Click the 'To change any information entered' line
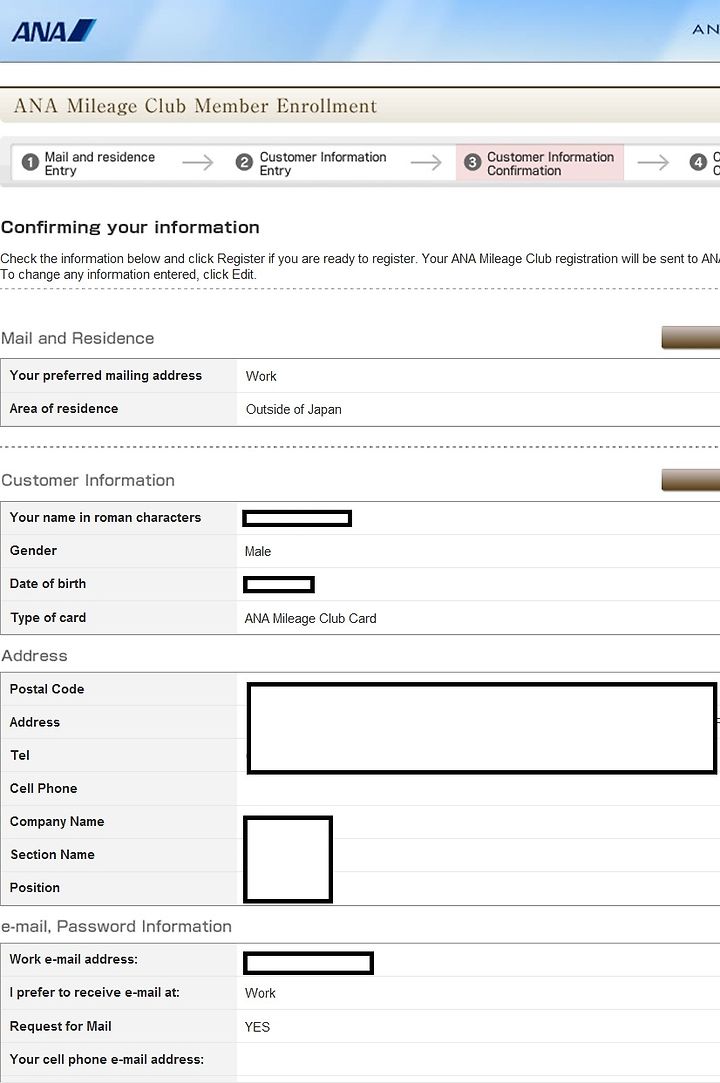This screenshot has width=720, height=1083. pyautogui.click(x=129, y=274)
